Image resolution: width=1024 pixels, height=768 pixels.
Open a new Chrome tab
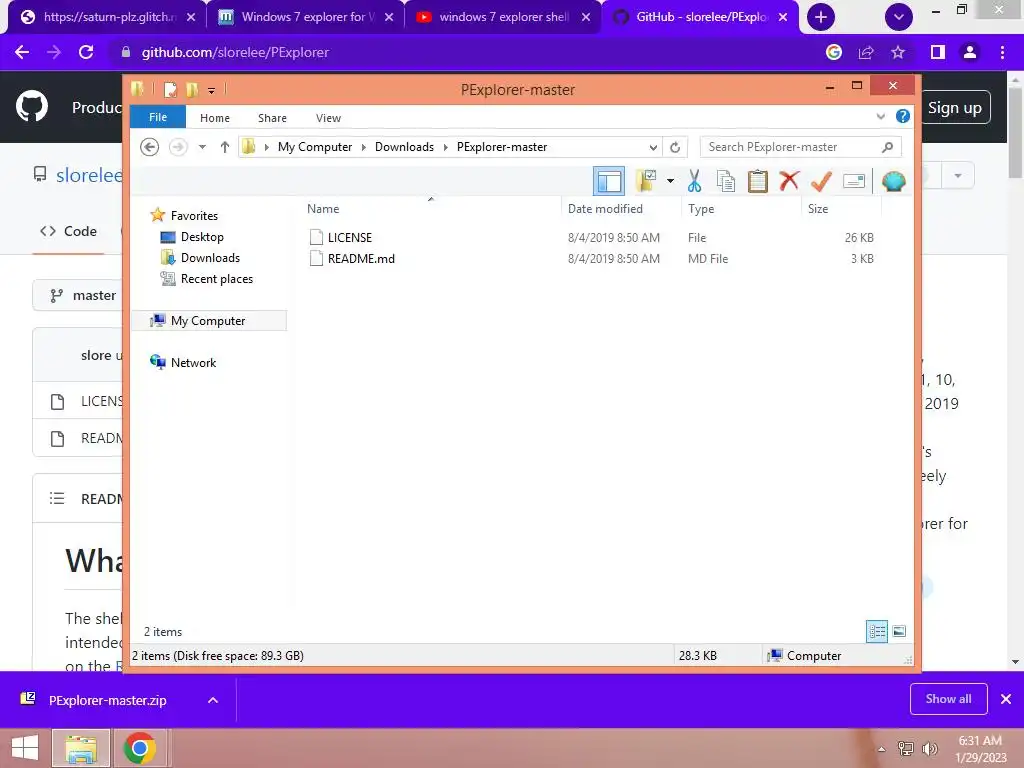click(x=821, y=17)
